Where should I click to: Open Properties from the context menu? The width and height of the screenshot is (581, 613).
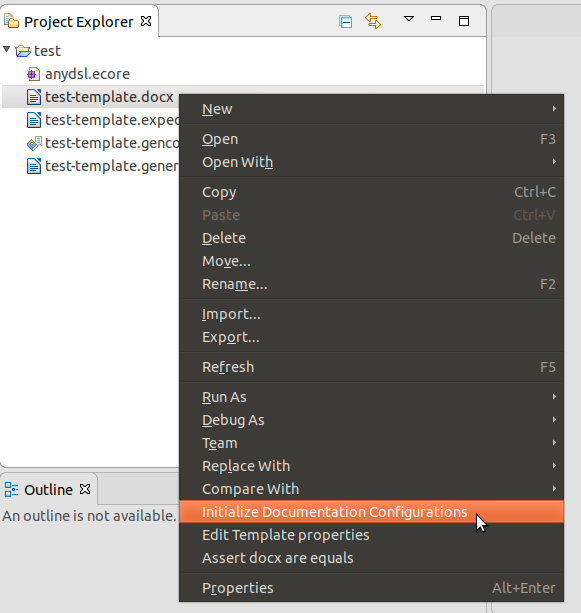[x=371, y=588]
